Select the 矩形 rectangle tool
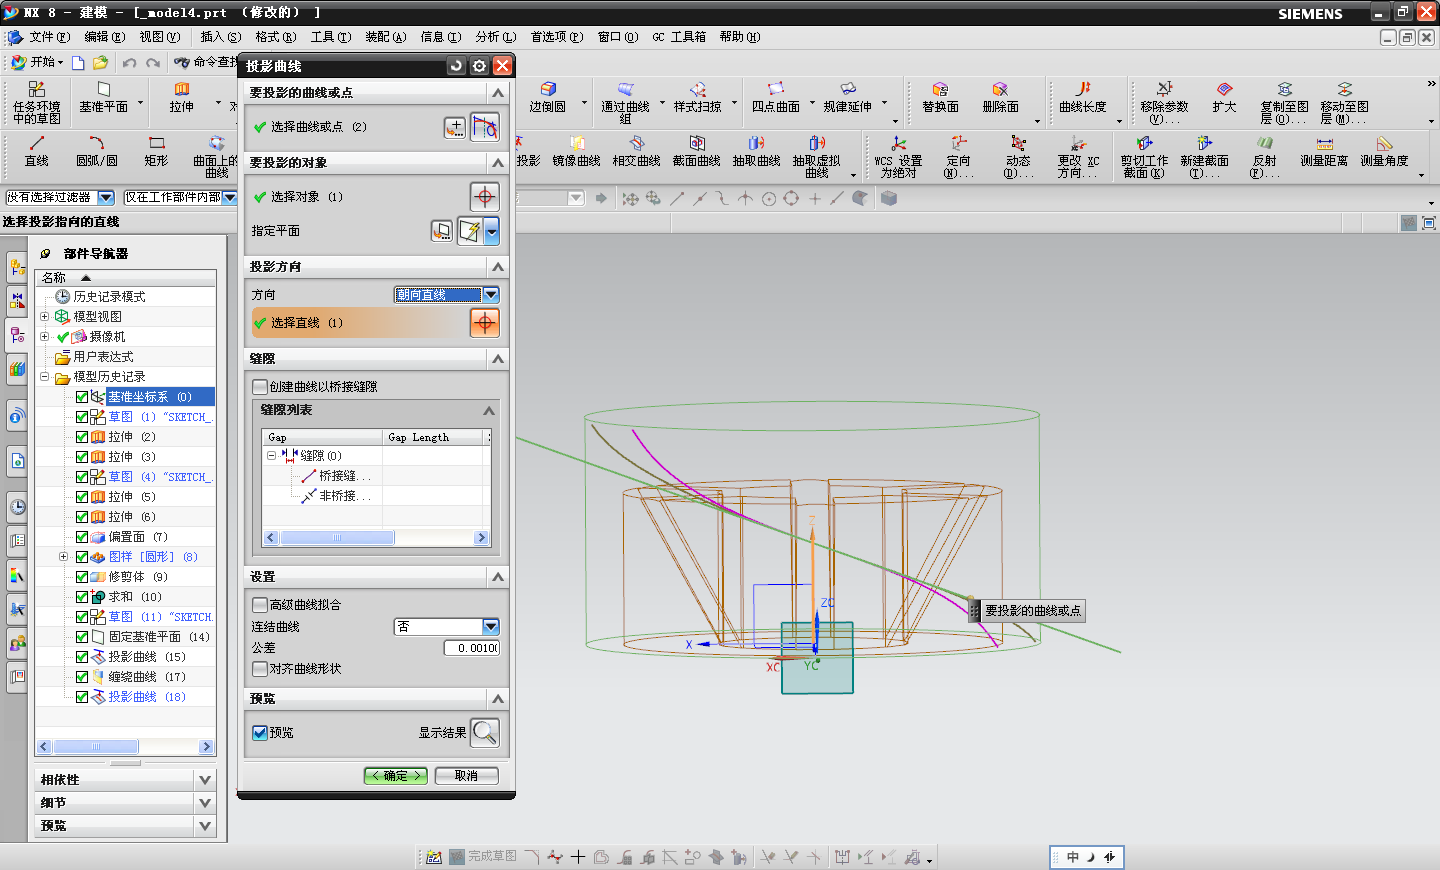The width and height of the screenshot is (1440, 870). click(x=156, y=151)
